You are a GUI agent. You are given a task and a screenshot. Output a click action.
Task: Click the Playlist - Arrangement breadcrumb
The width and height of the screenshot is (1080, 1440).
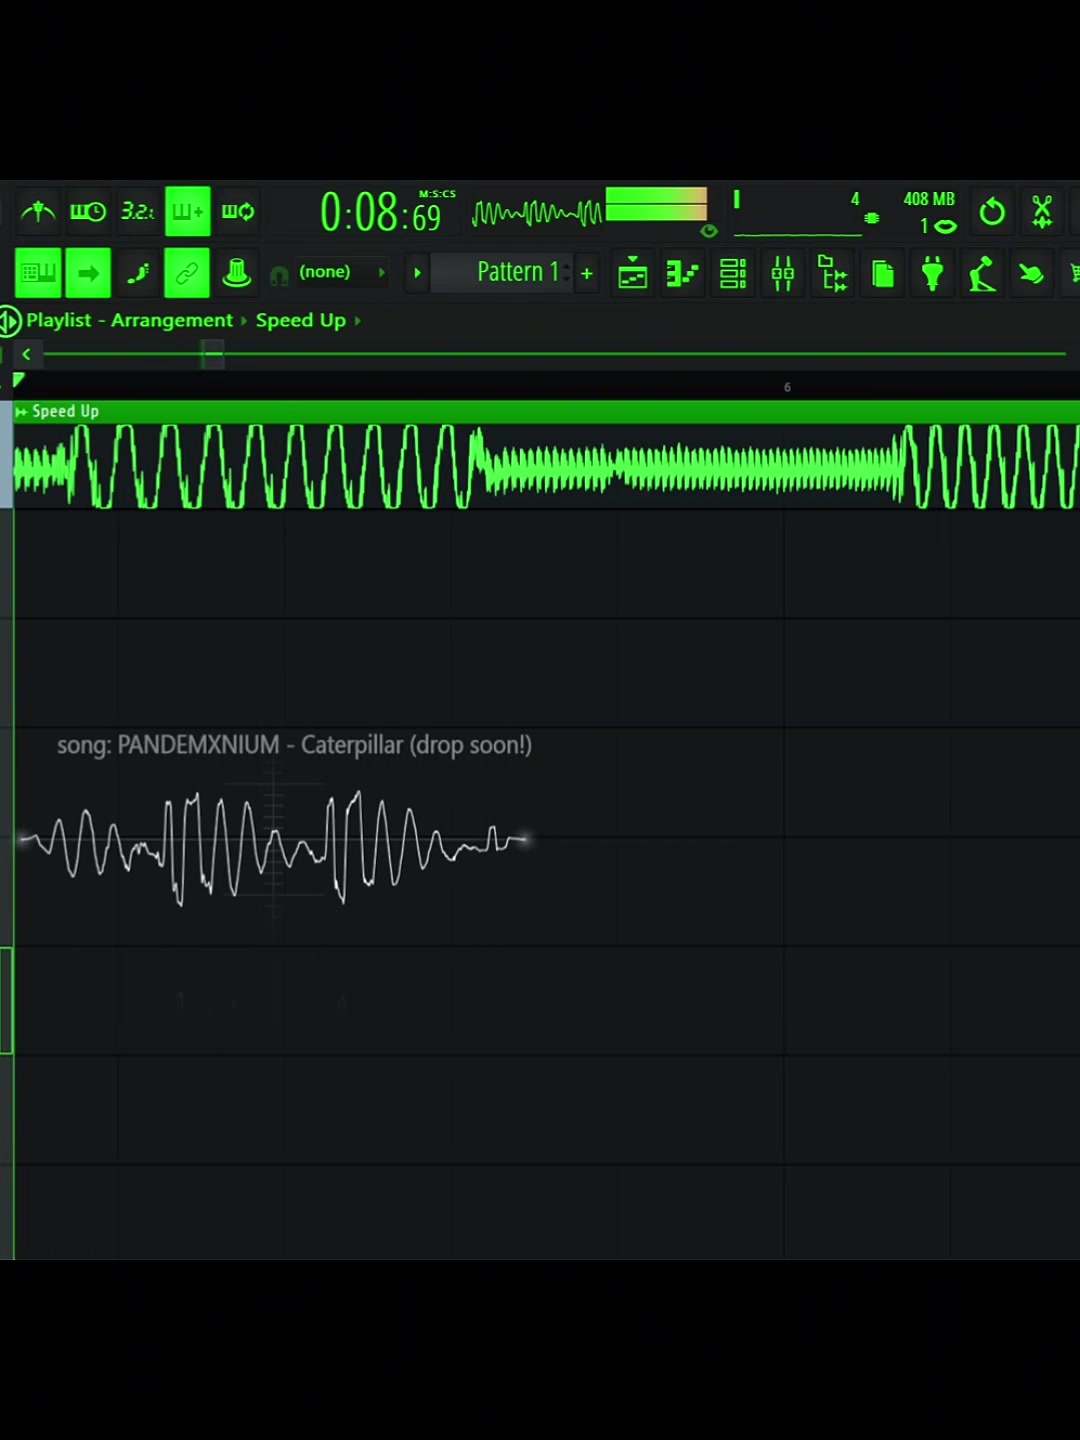coord(129,320)
